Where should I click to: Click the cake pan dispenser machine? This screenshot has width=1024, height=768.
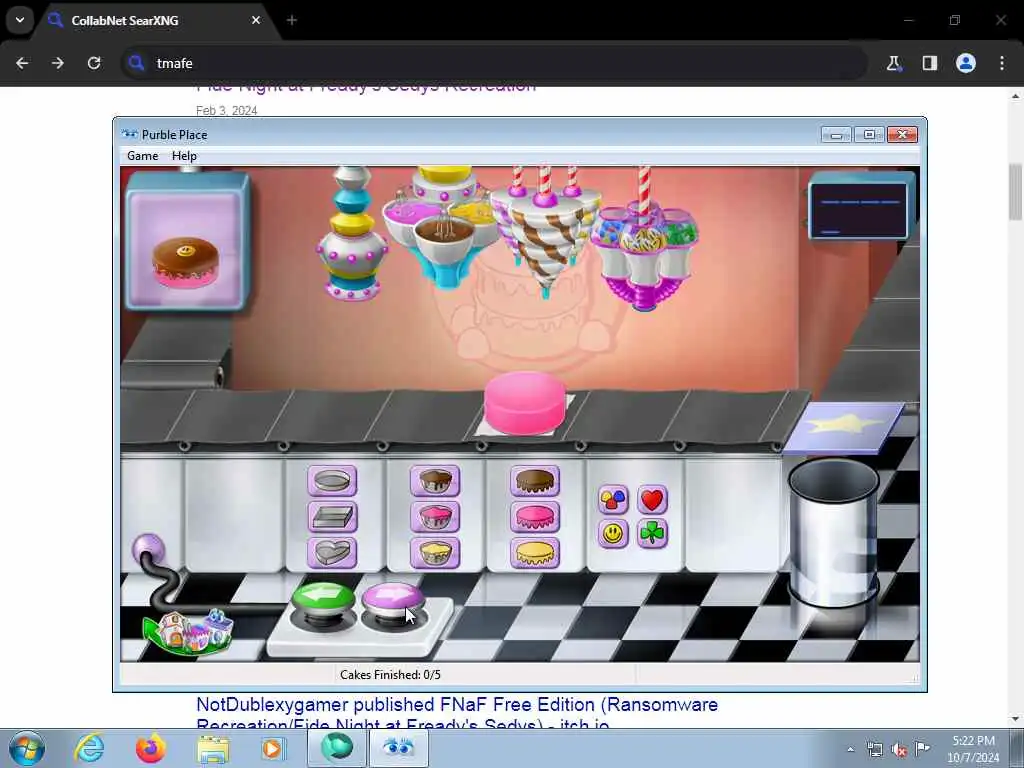(x=351, y=233)
